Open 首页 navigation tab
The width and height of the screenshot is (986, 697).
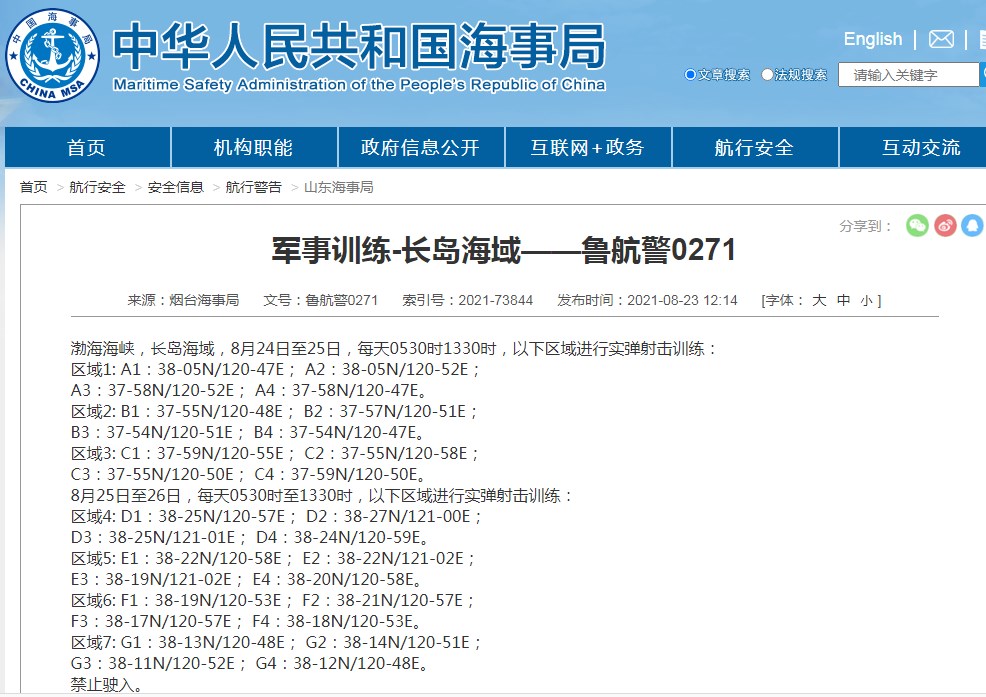[87, 147]
